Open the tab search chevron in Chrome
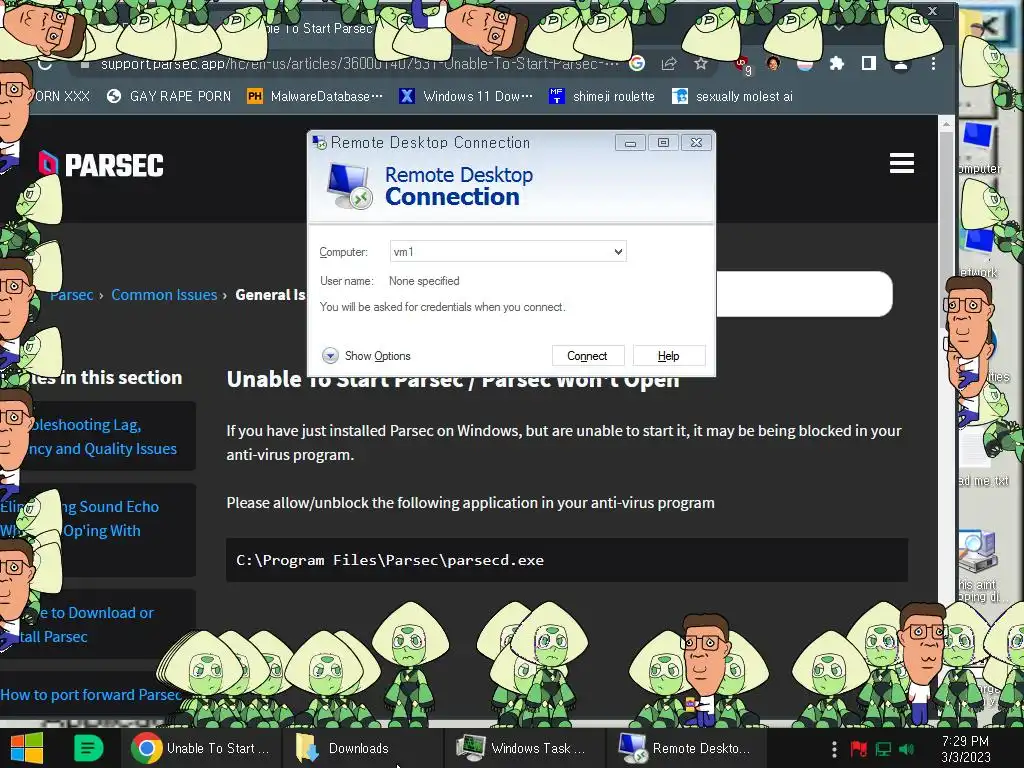Image resolution: width=1024 pixels, height=768 pixels. (x=839, y=29)
